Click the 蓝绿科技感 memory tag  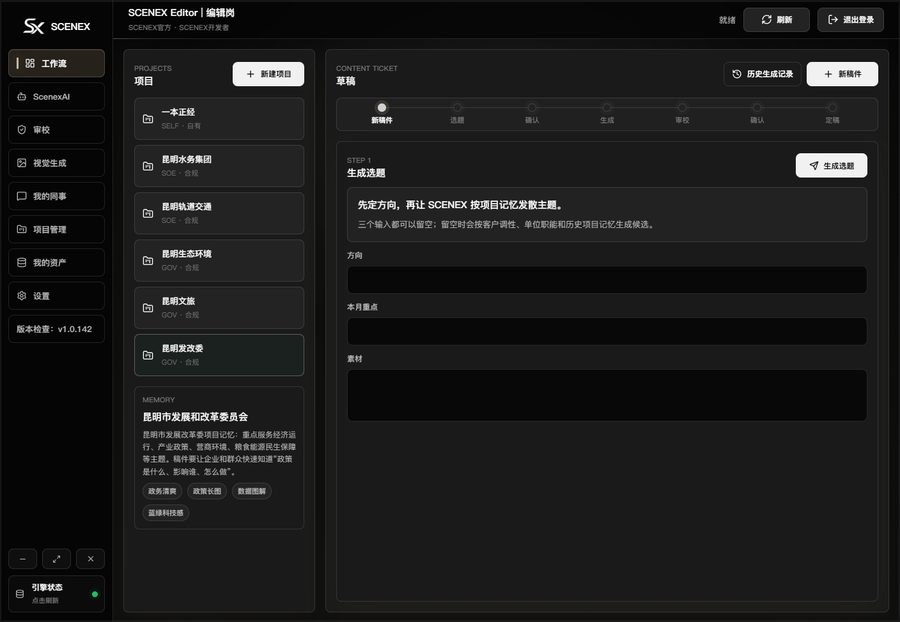click(166, 513)
